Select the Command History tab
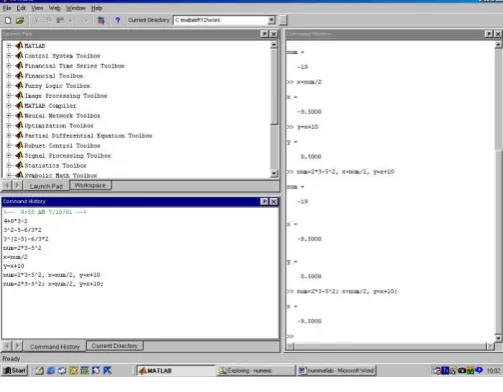Viewport: 503px width, 392px height. click(x=55, y=347)
